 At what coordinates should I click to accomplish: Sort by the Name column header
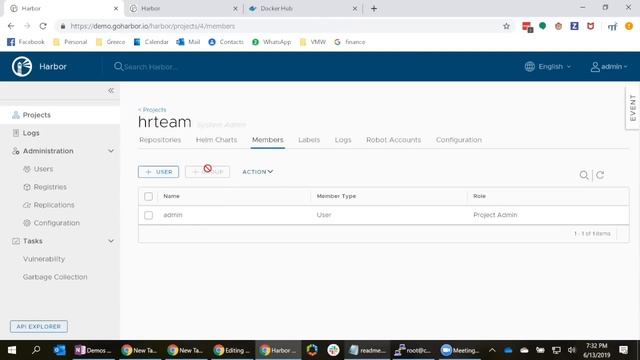point(171,196)
